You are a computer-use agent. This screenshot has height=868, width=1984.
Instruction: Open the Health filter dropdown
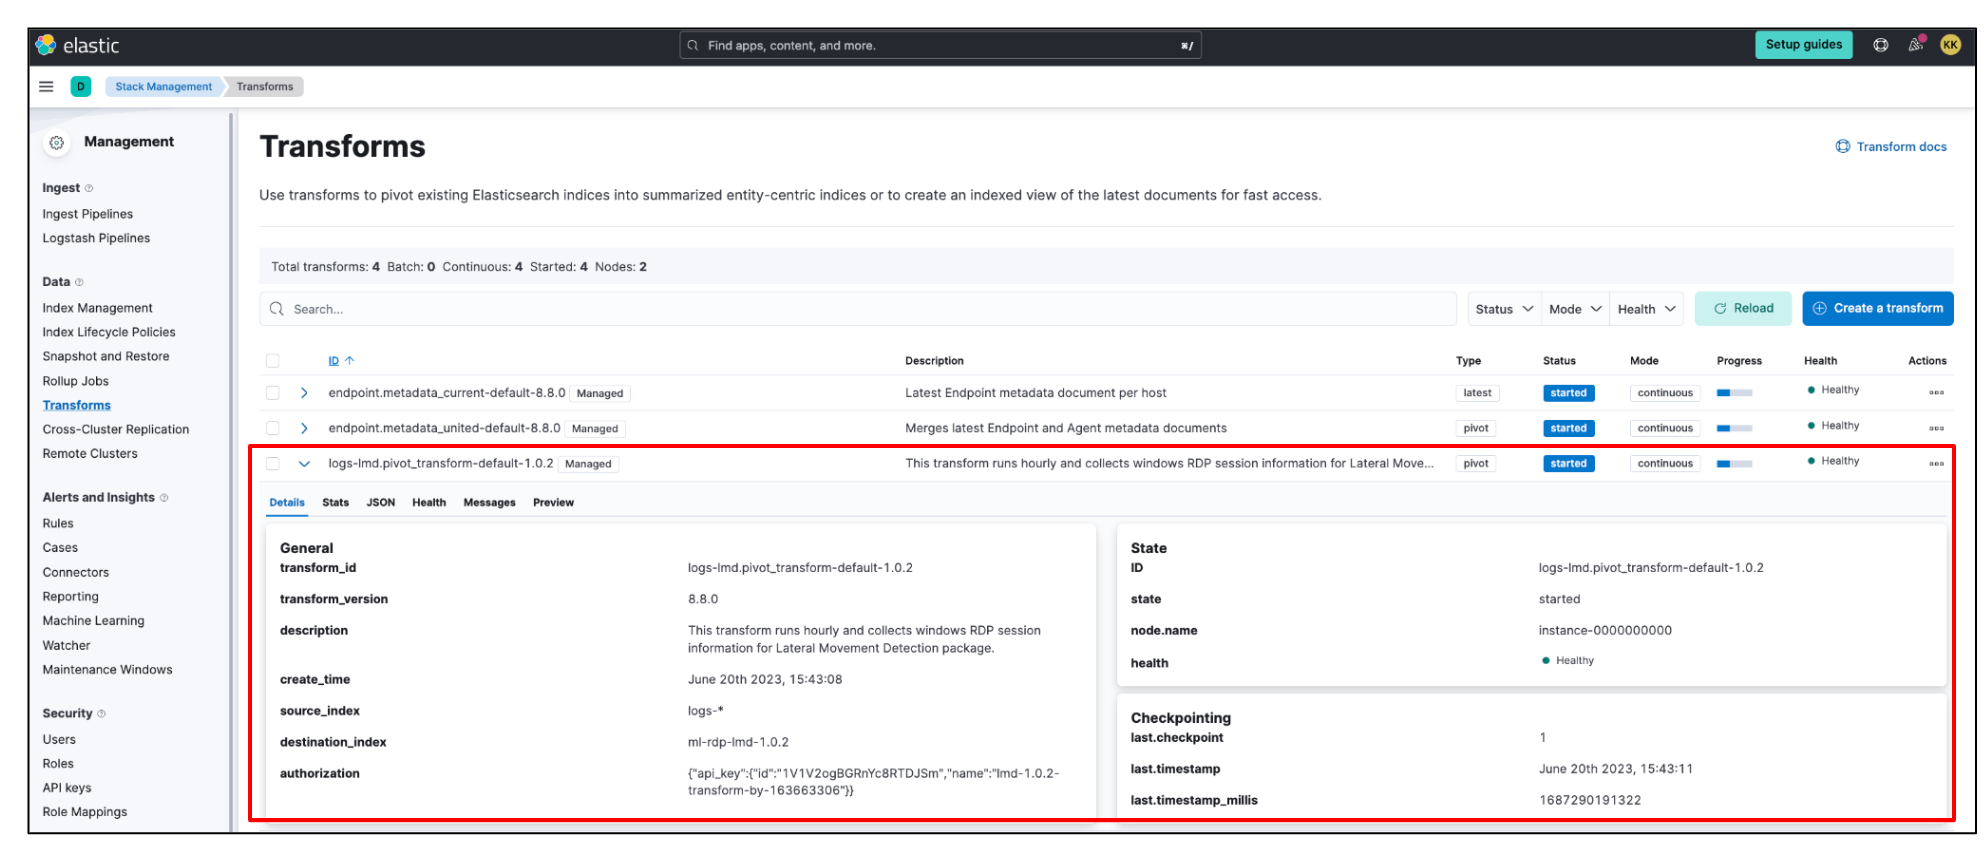[1646, 309]
